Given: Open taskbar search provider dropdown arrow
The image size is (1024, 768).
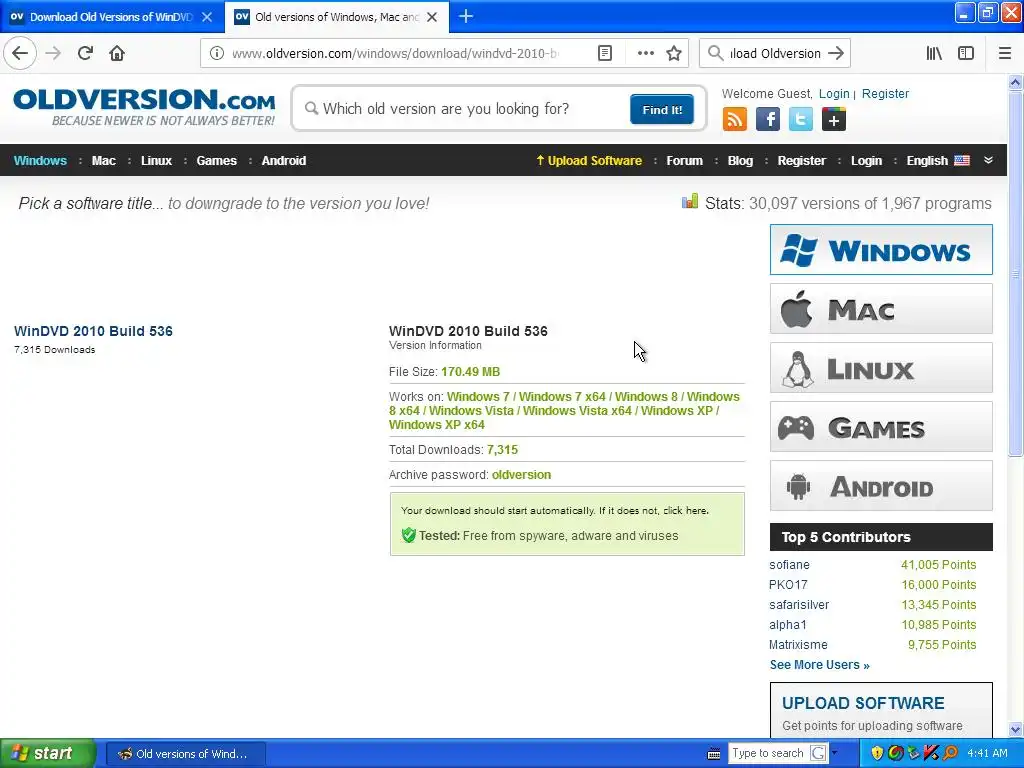Looking at the screenshot, I should (834, 753).
